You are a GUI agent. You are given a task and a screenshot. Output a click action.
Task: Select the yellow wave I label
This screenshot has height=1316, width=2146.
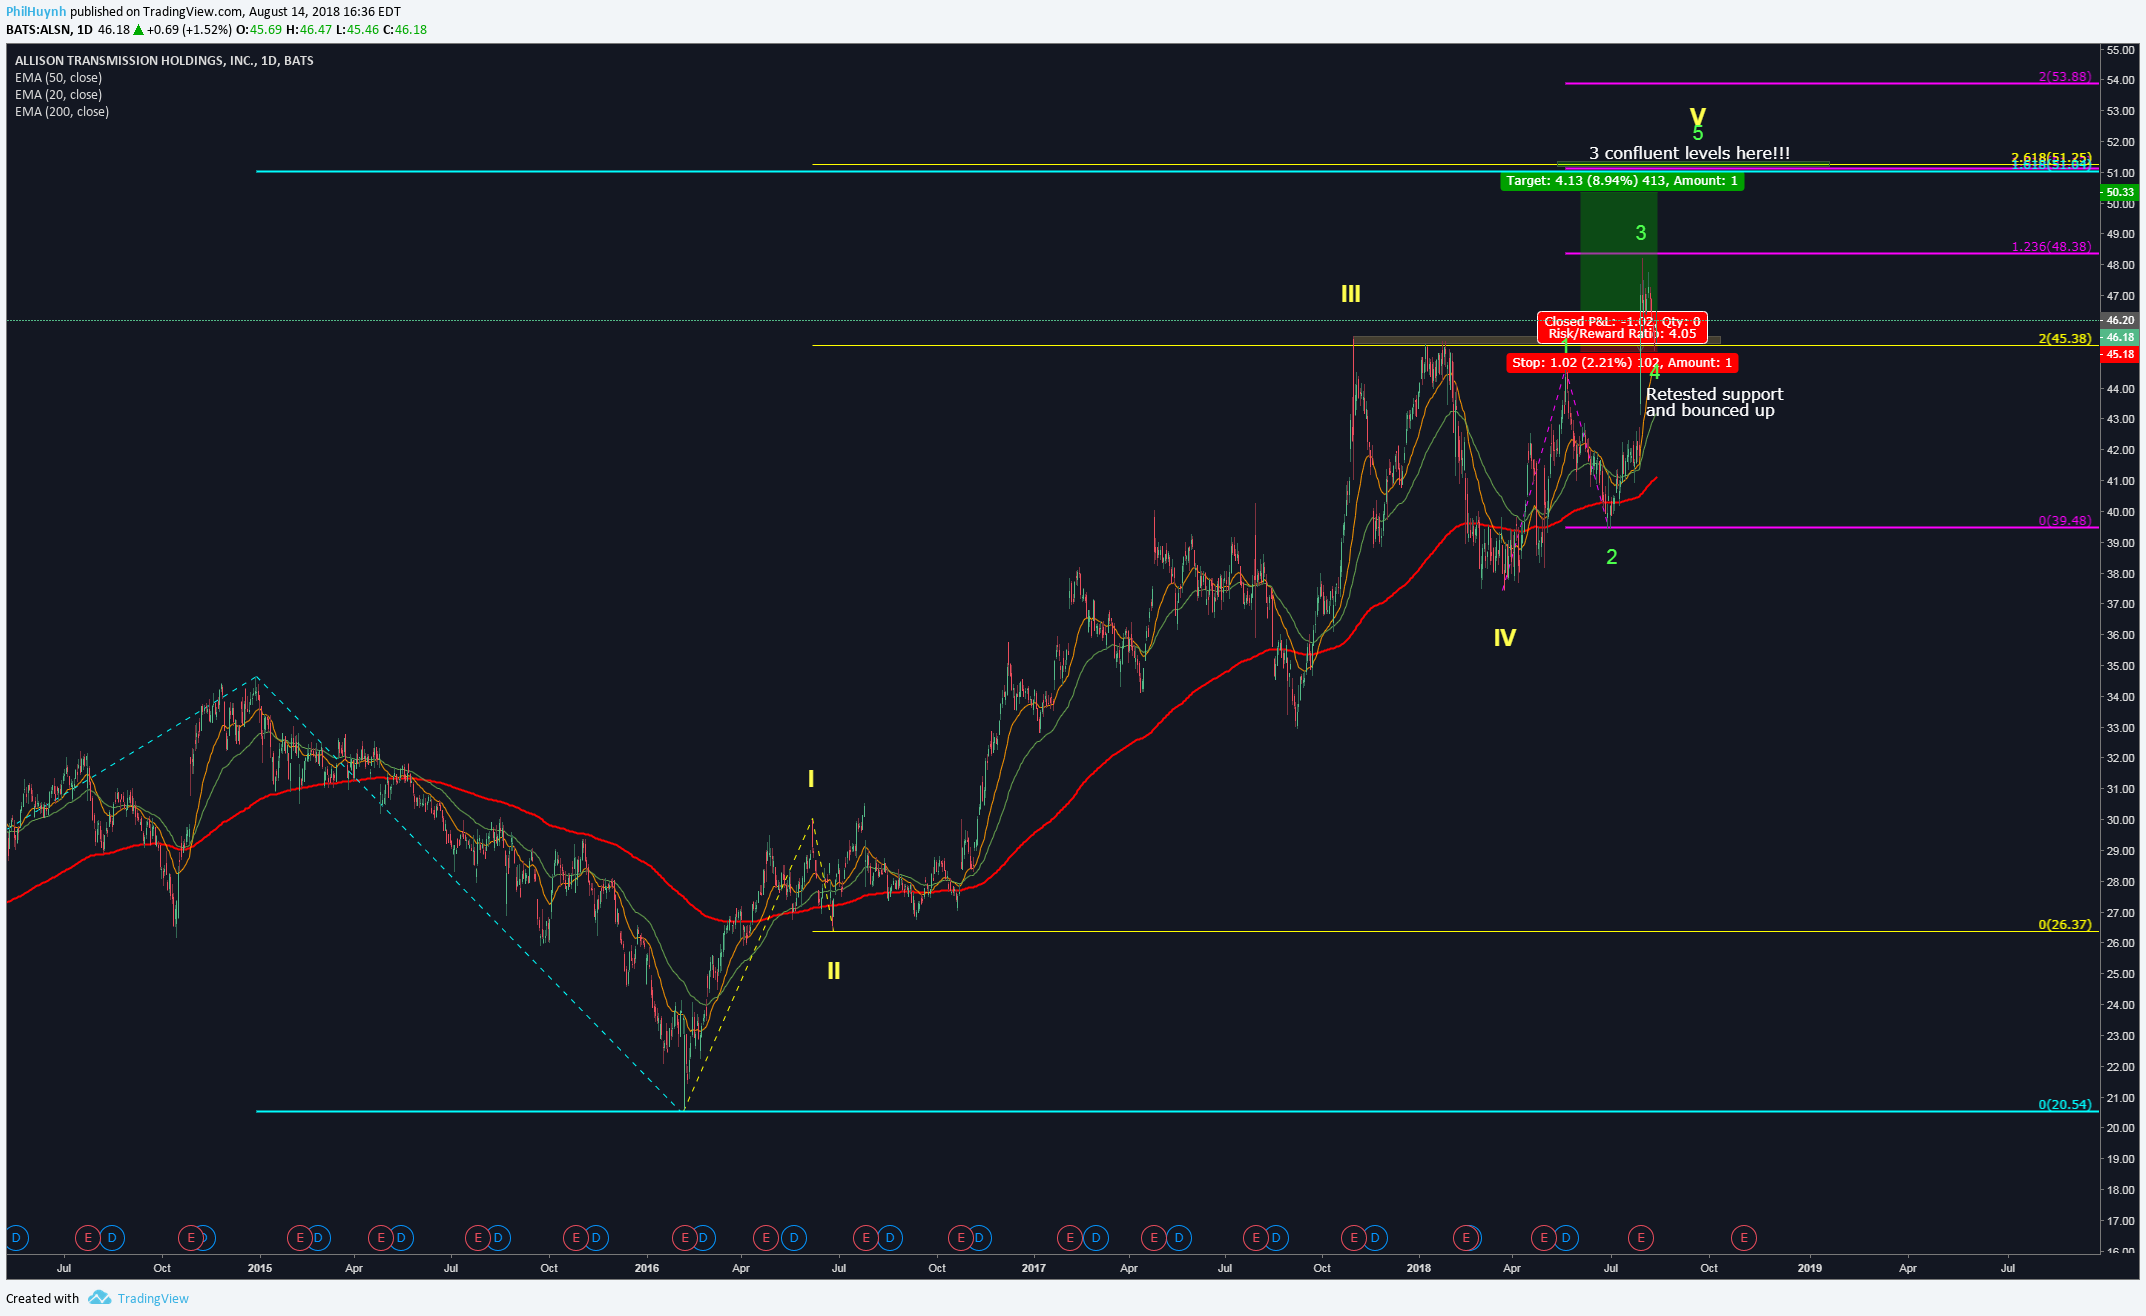(x=811, y=779)
